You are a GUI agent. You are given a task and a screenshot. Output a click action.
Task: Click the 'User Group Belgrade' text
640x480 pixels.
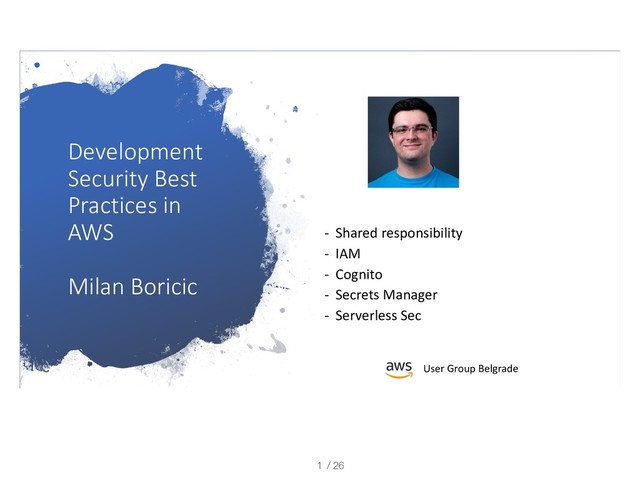pos(471,369)
